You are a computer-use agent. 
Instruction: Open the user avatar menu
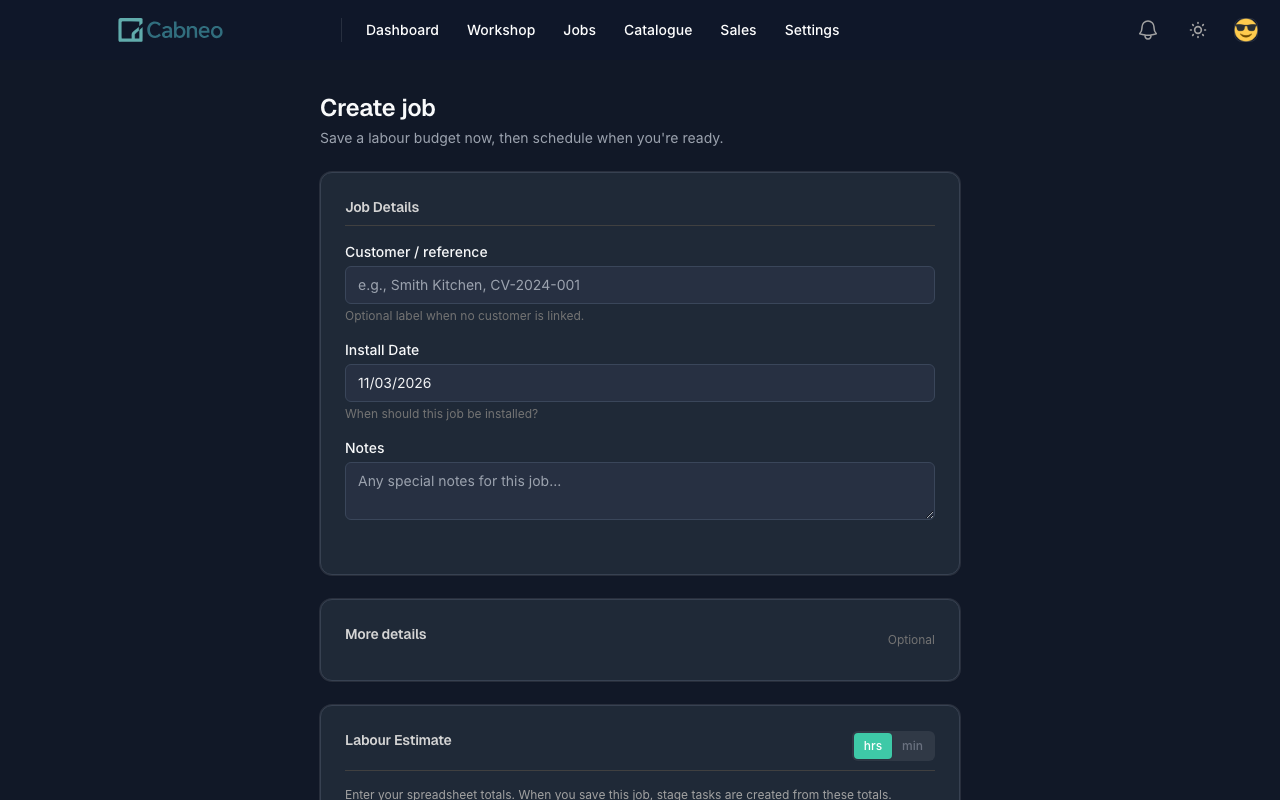click(1246, 30)
